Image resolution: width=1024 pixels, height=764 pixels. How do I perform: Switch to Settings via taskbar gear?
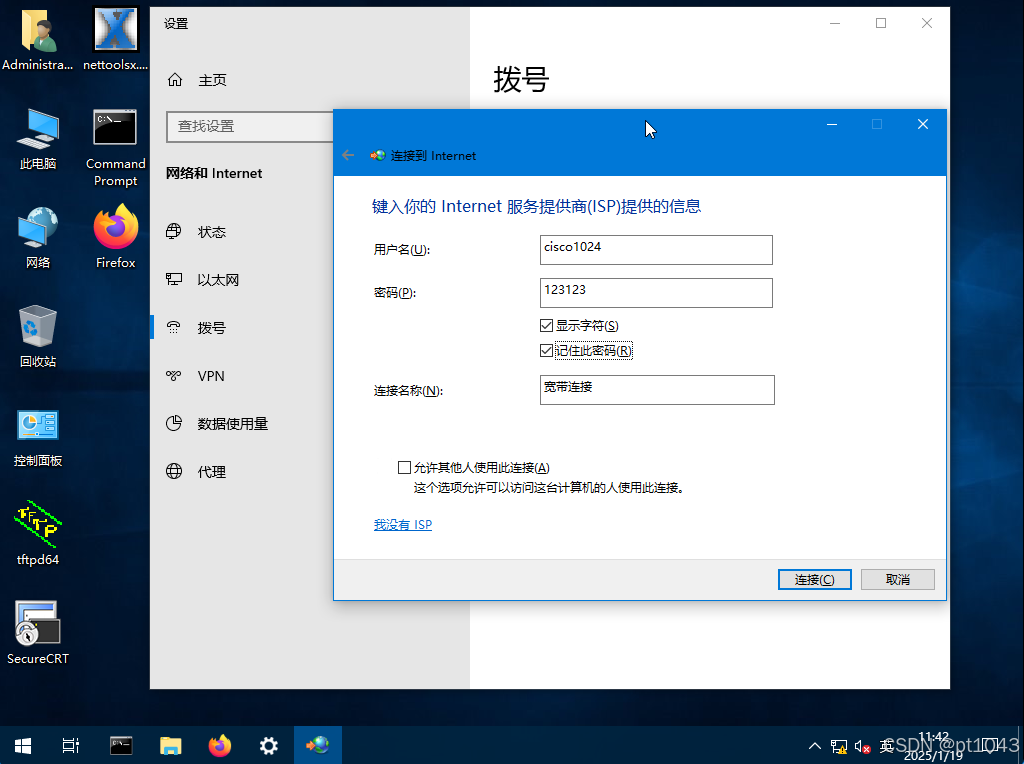(x=268, y=745)
